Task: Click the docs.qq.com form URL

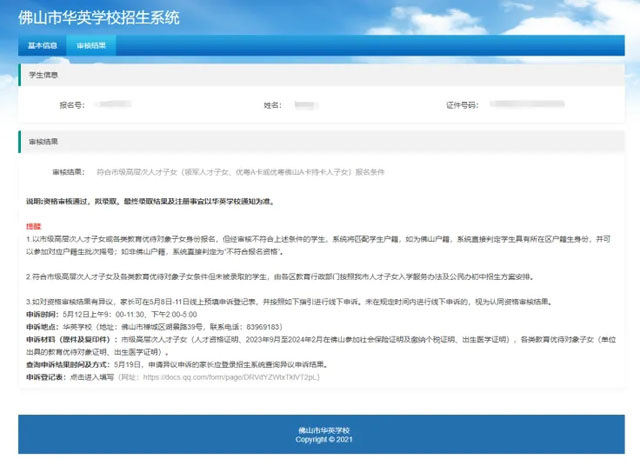Action: (232, 378)
